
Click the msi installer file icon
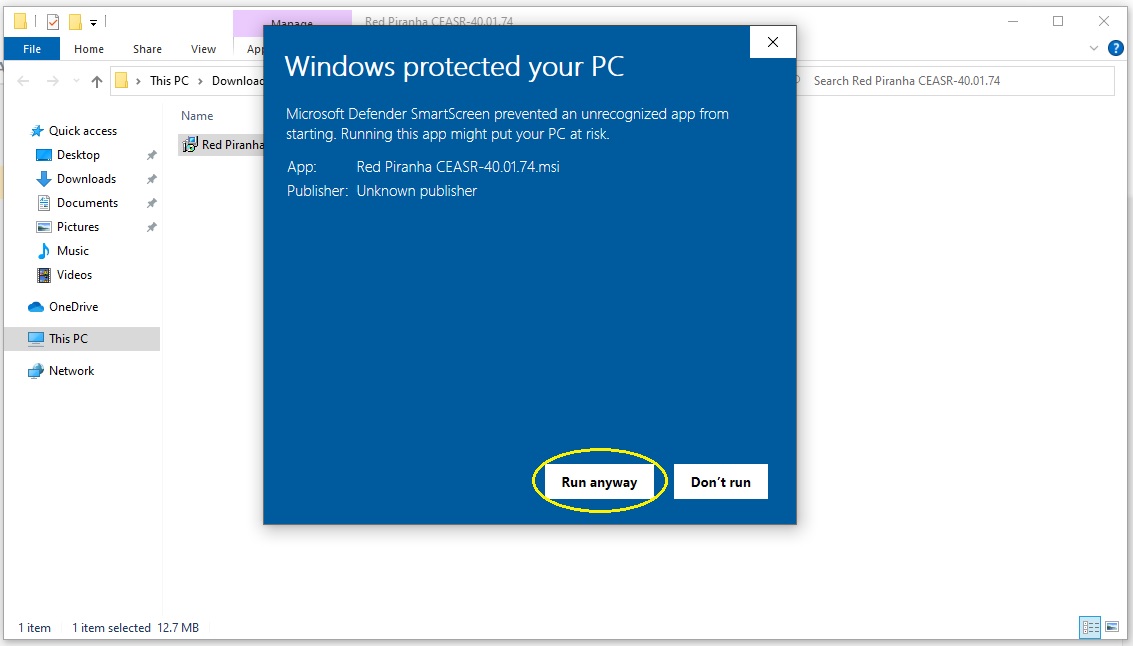tap(190, 145)
